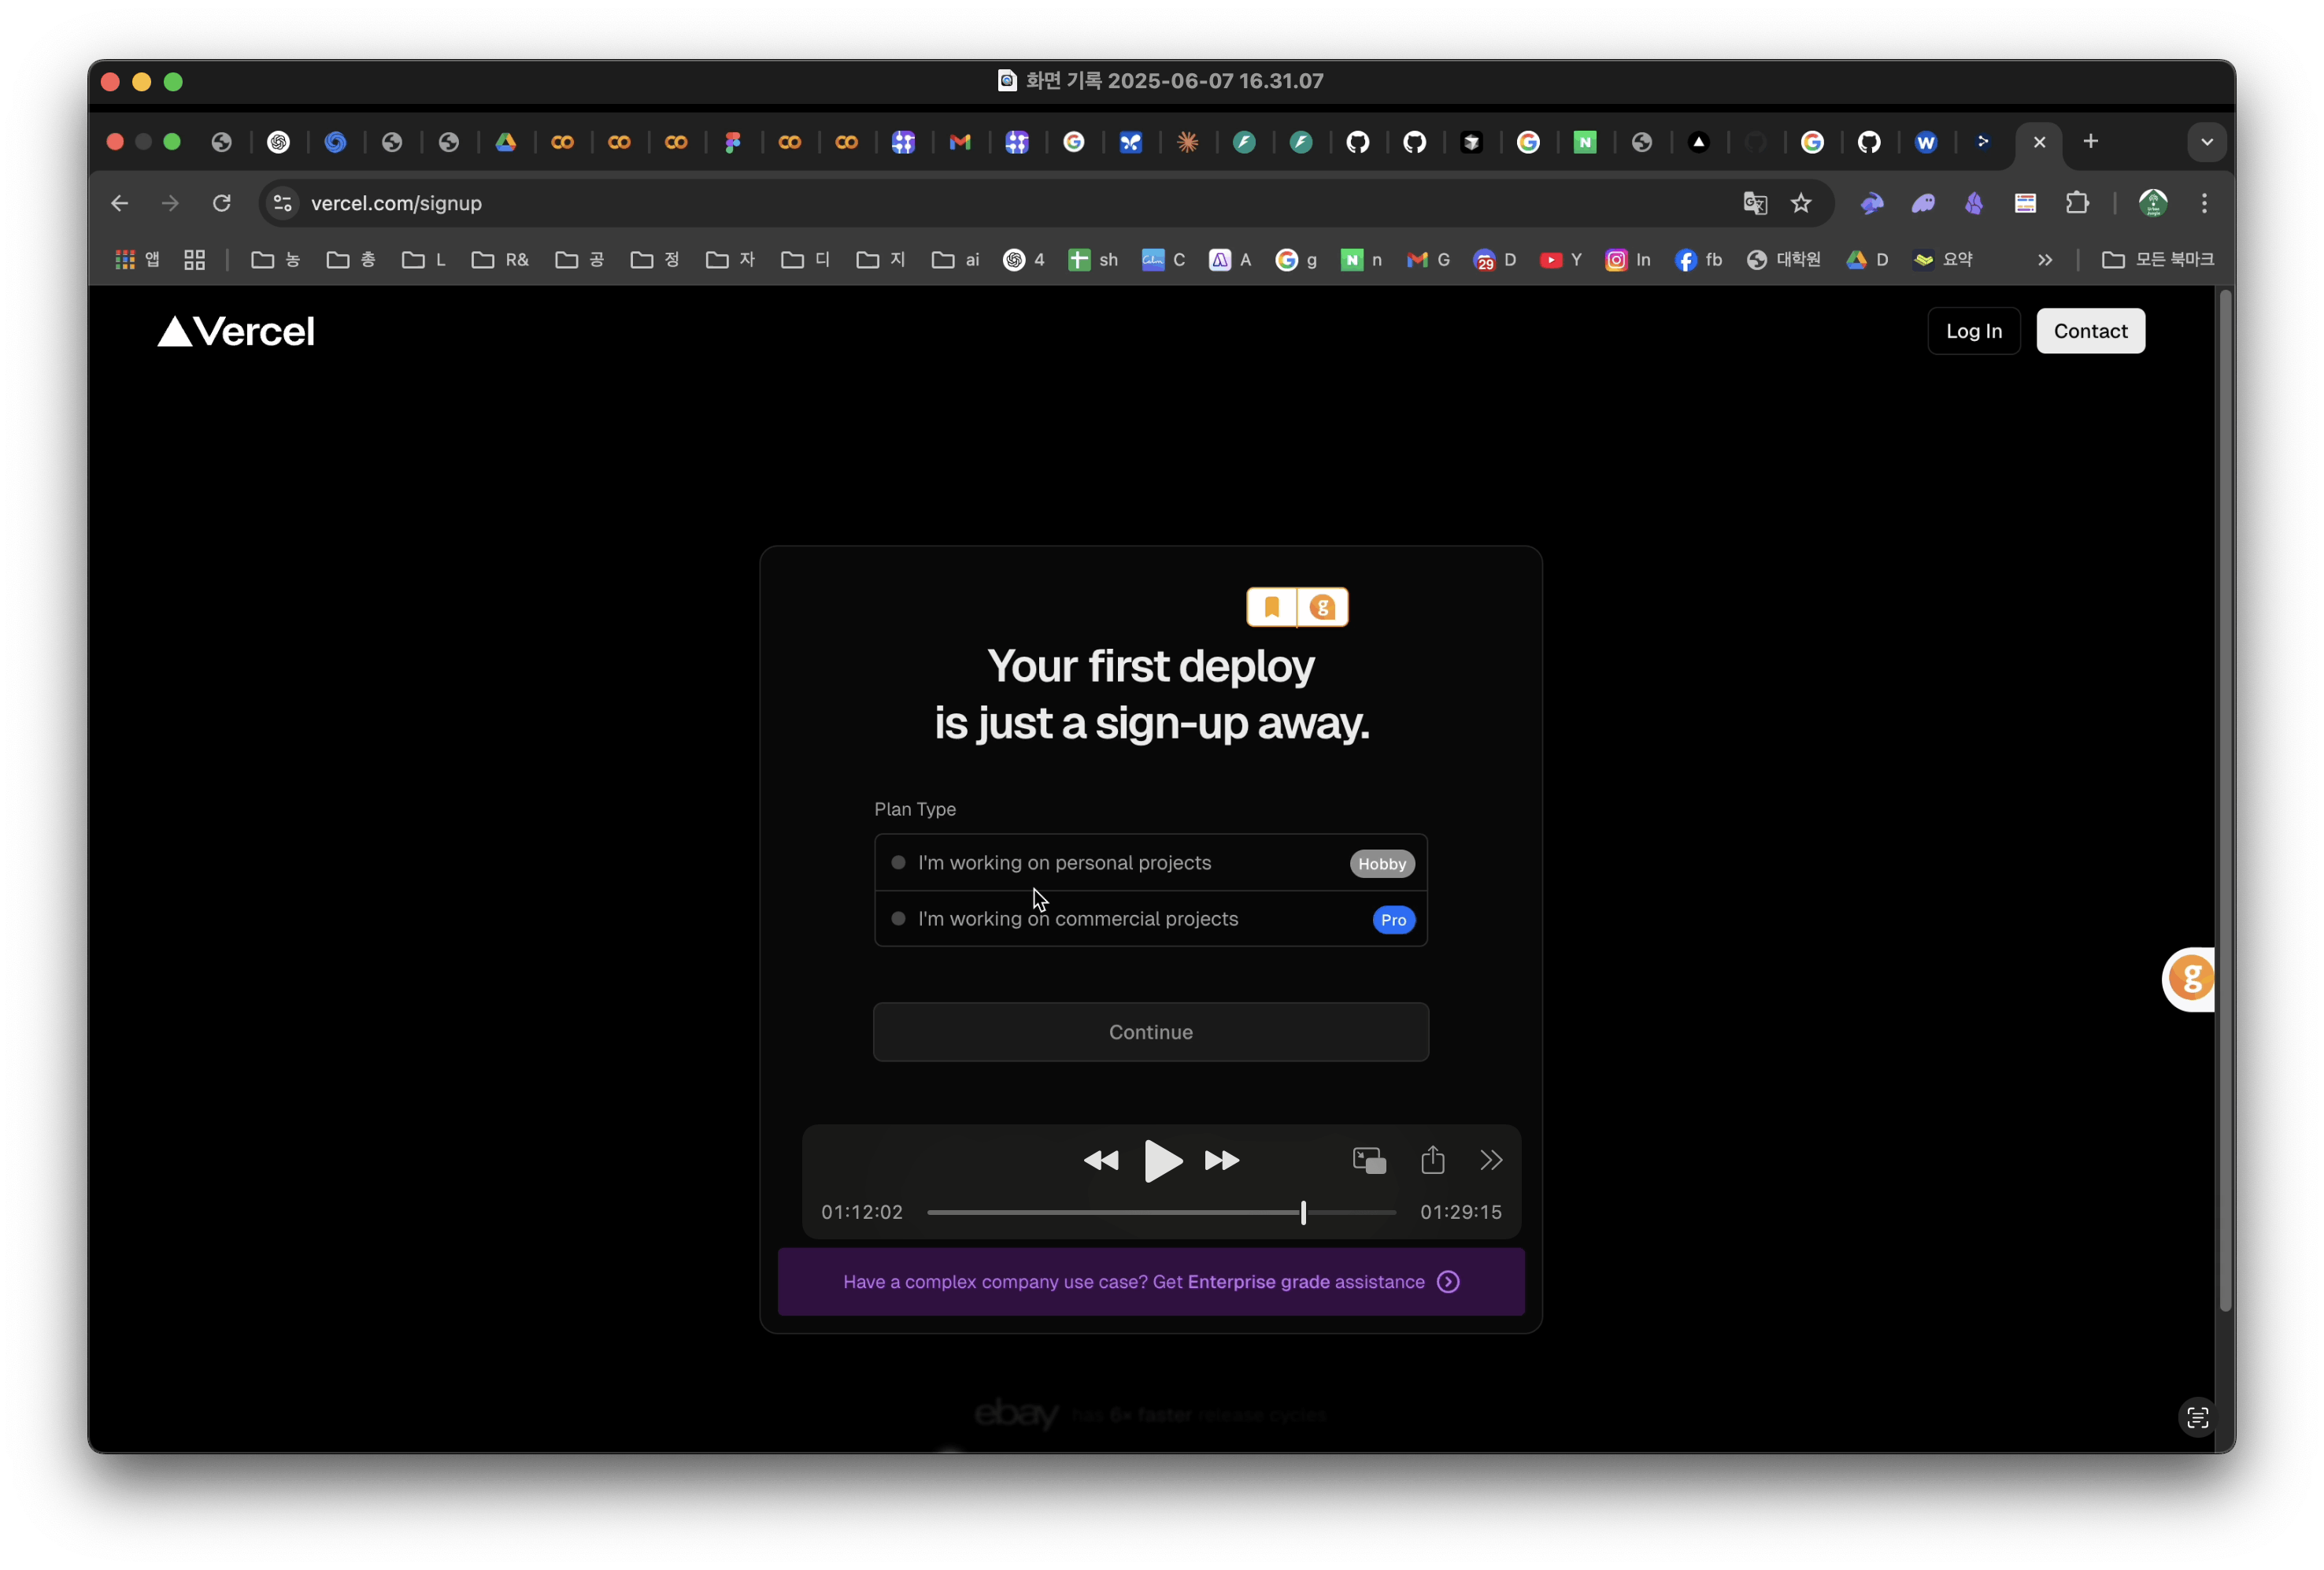Open the Facebook bookmark labeled fb
2324x1570 pixels.
(1699, 260)
